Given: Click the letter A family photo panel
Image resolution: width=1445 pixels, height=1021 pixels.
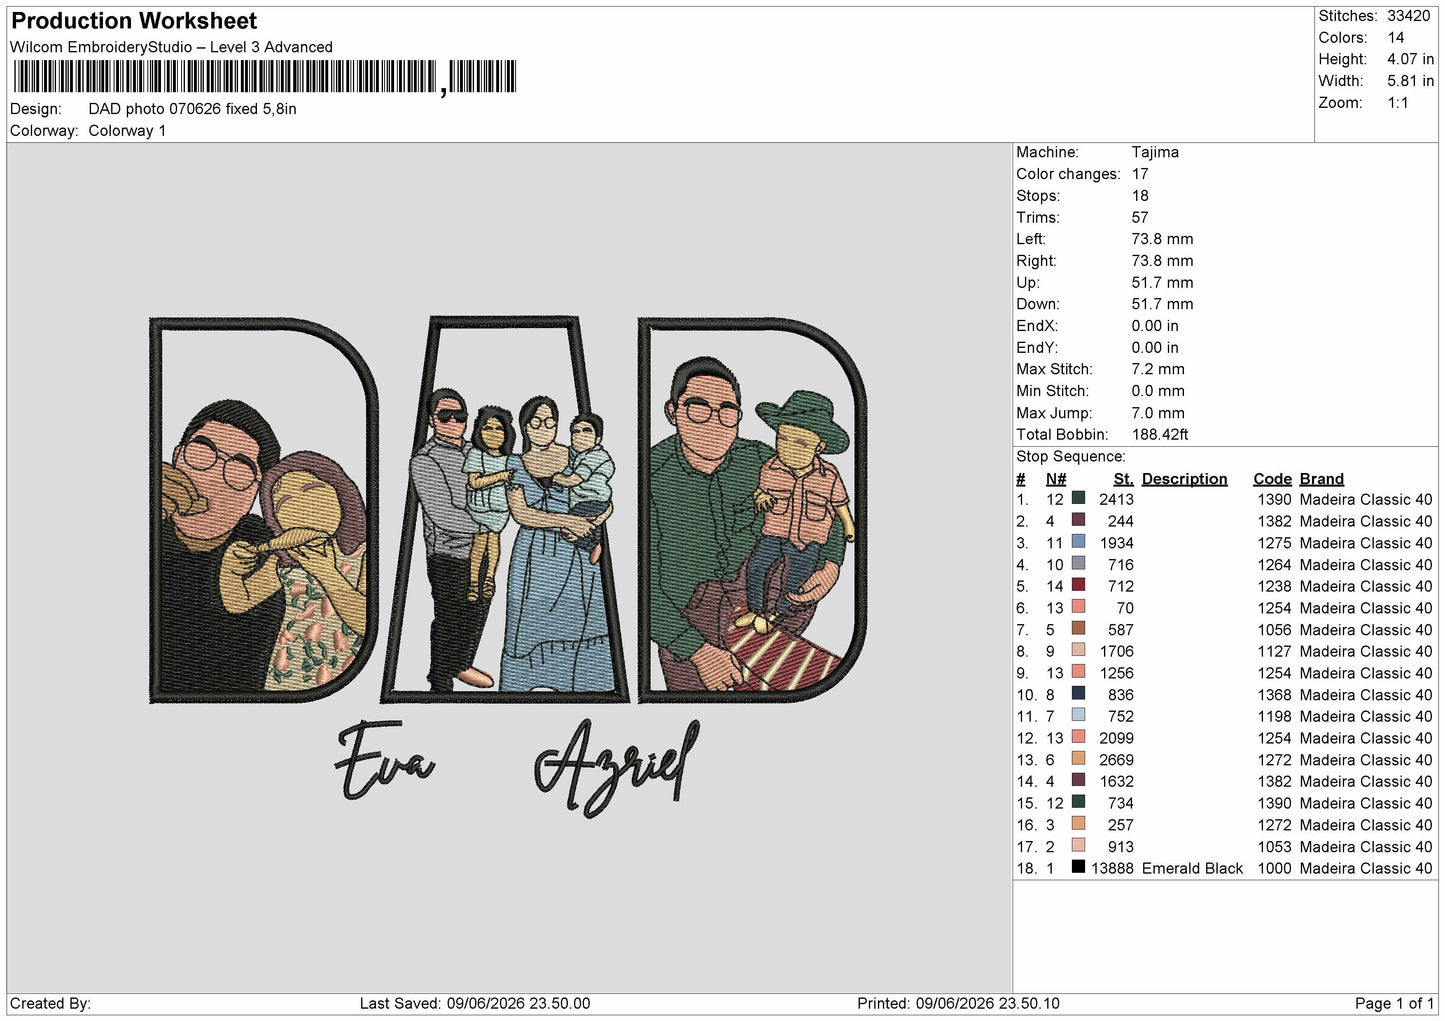Looking at the screenshot, I should (x=507, y=510).
